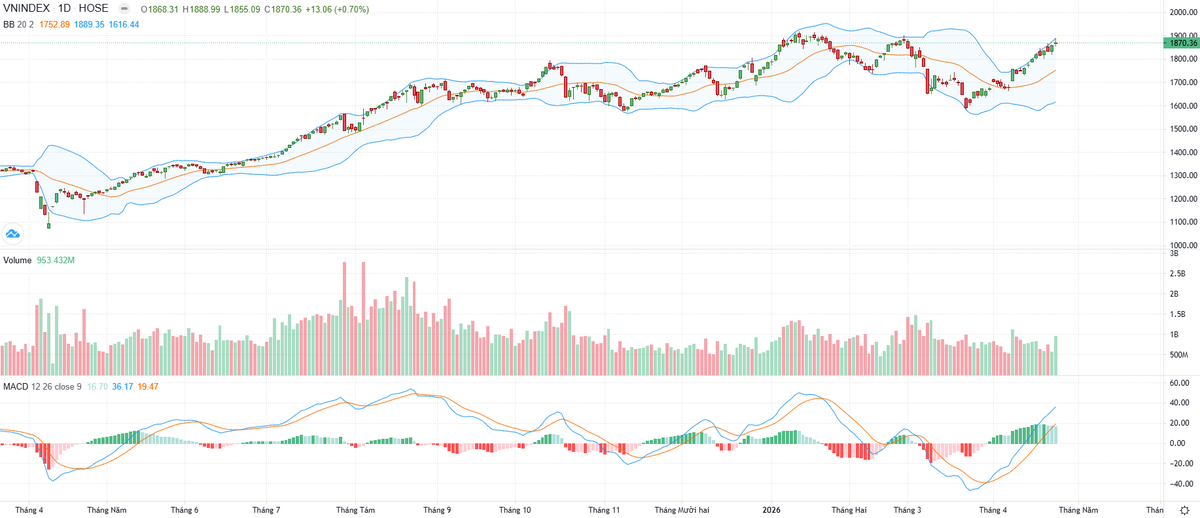Click Tháng Mười hai on the time axis
Screen dimensions: 1200x518
(x=683, y=509)
